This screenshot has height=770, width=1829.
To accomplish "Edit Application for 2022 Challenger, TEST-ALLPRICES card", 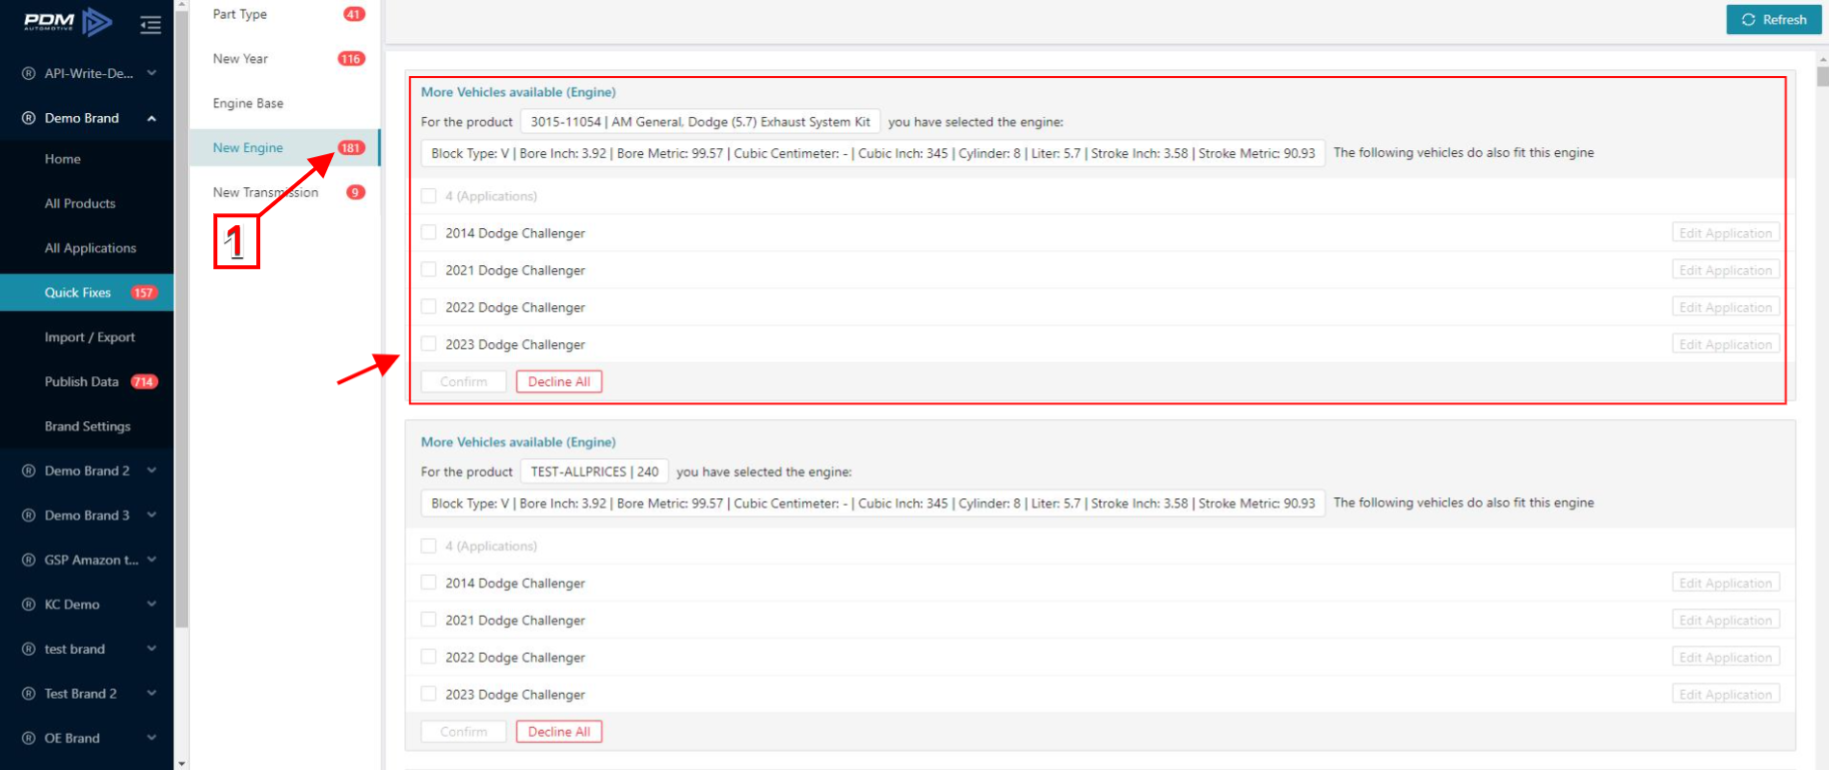I will coord(1726,657).
